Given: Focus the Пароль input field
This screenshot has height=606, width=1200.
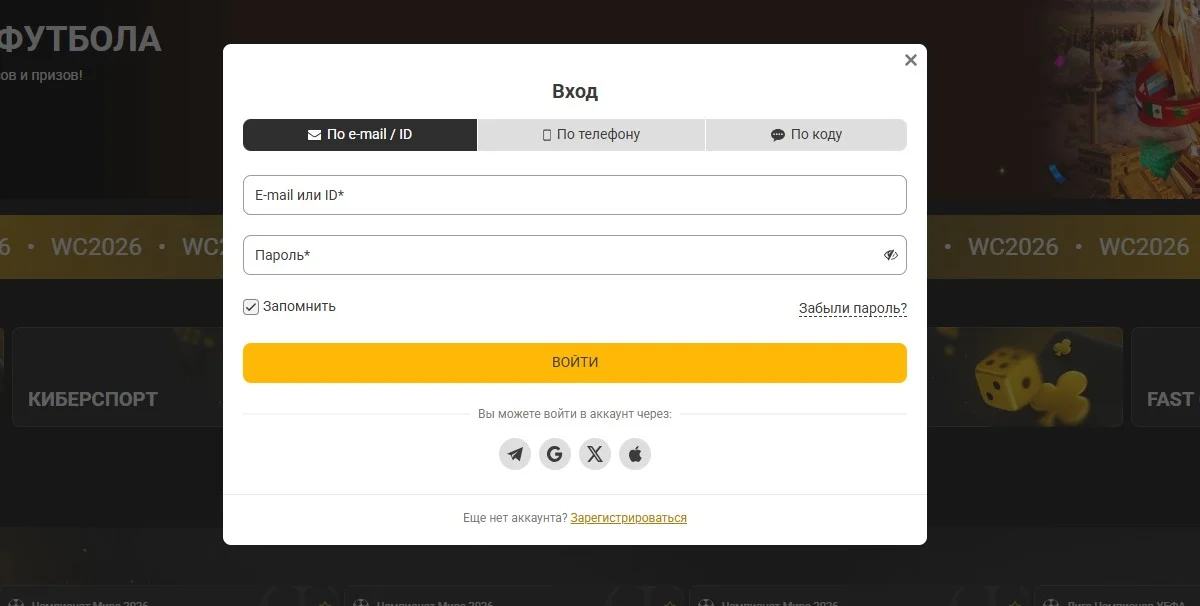Looking at the screenshot, I should tap(575, 255).
